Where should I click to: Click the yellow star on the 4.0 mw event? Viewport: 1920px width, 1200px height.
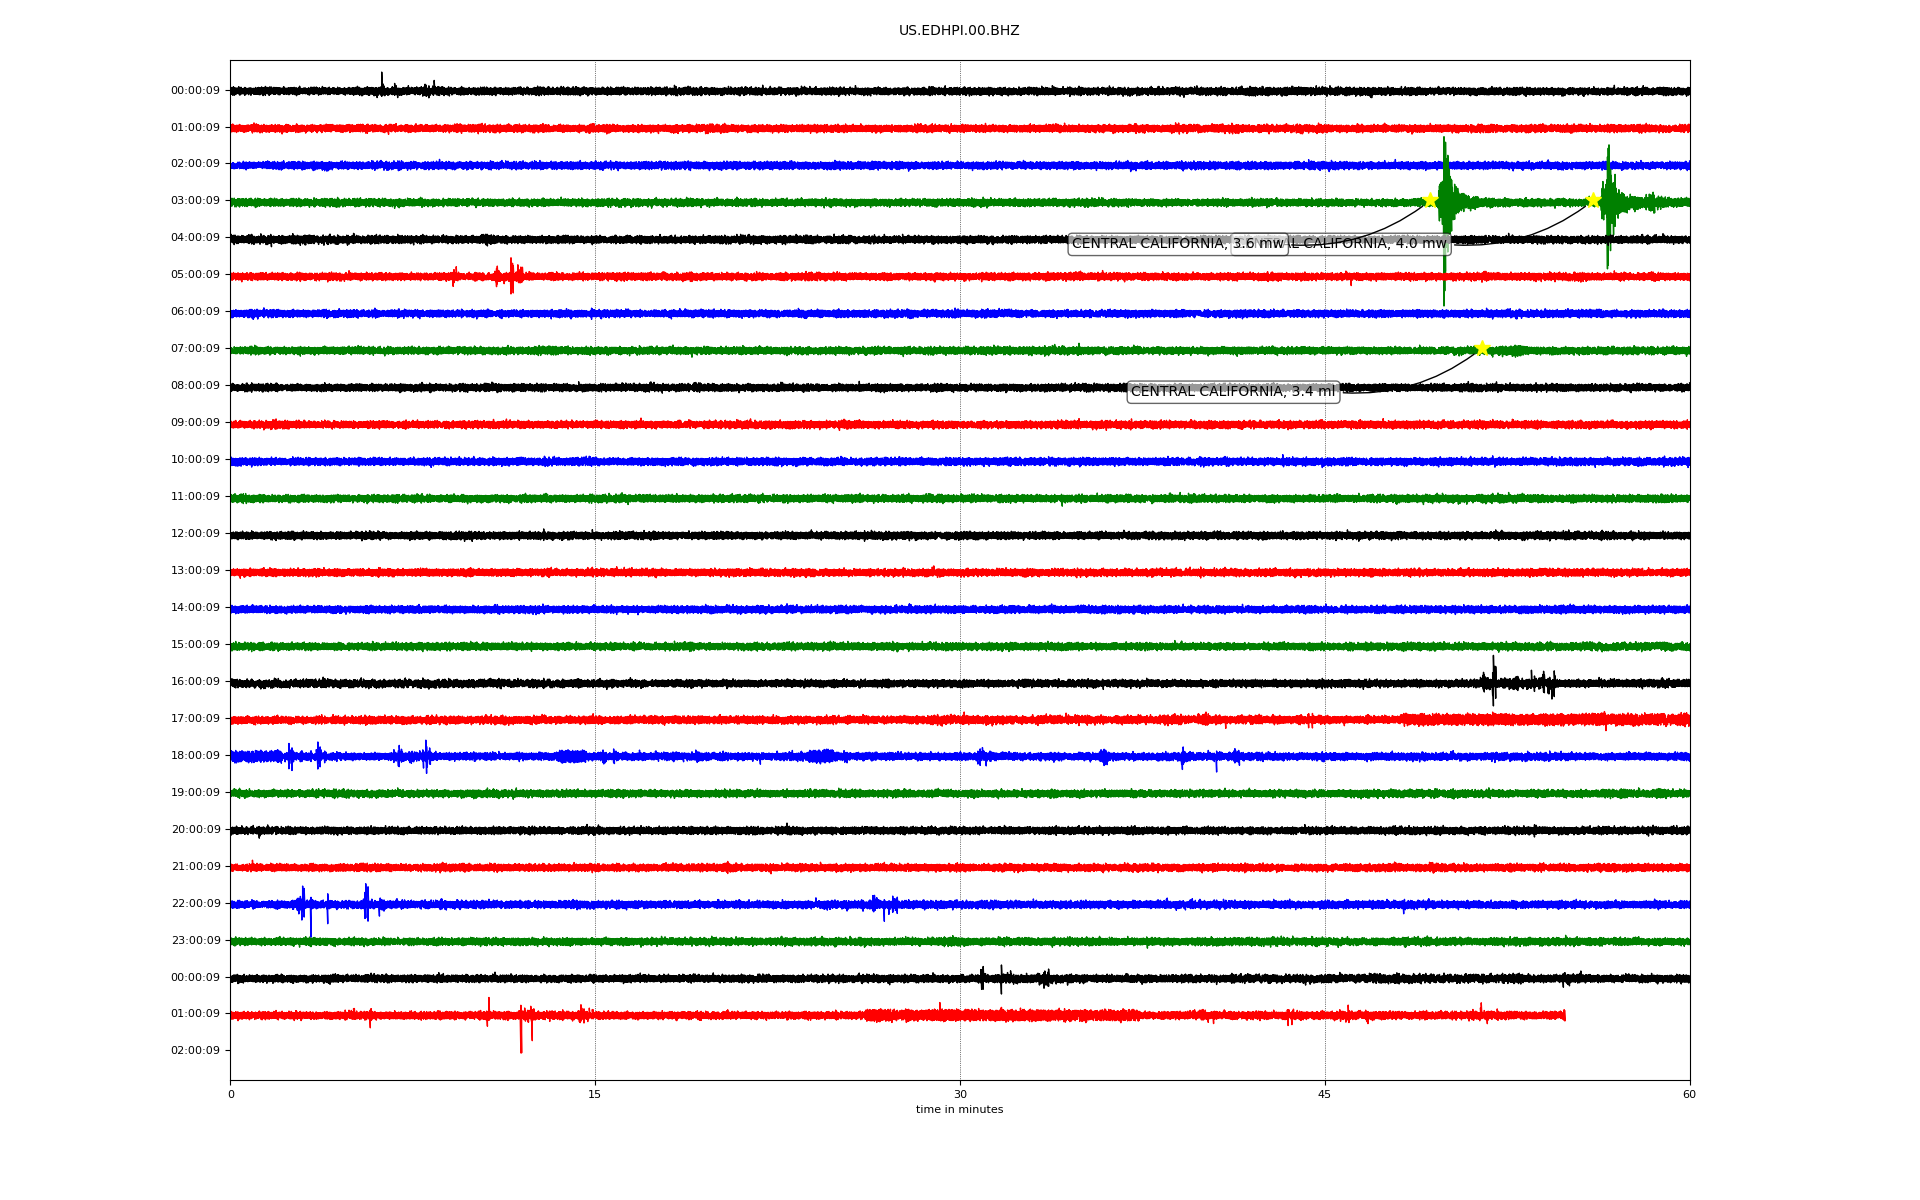tap(1593, 200)
